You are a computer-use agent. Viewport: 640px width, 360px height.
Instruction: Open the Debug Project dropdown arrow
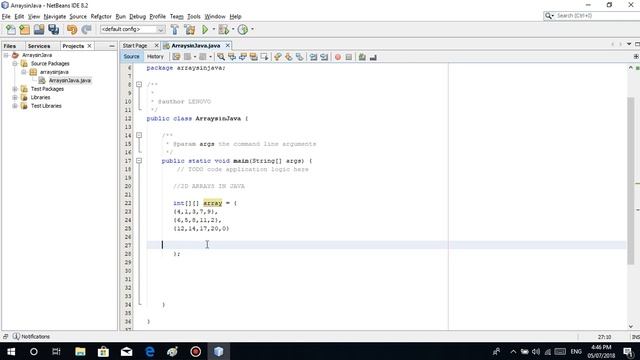[x=233, y=29]
